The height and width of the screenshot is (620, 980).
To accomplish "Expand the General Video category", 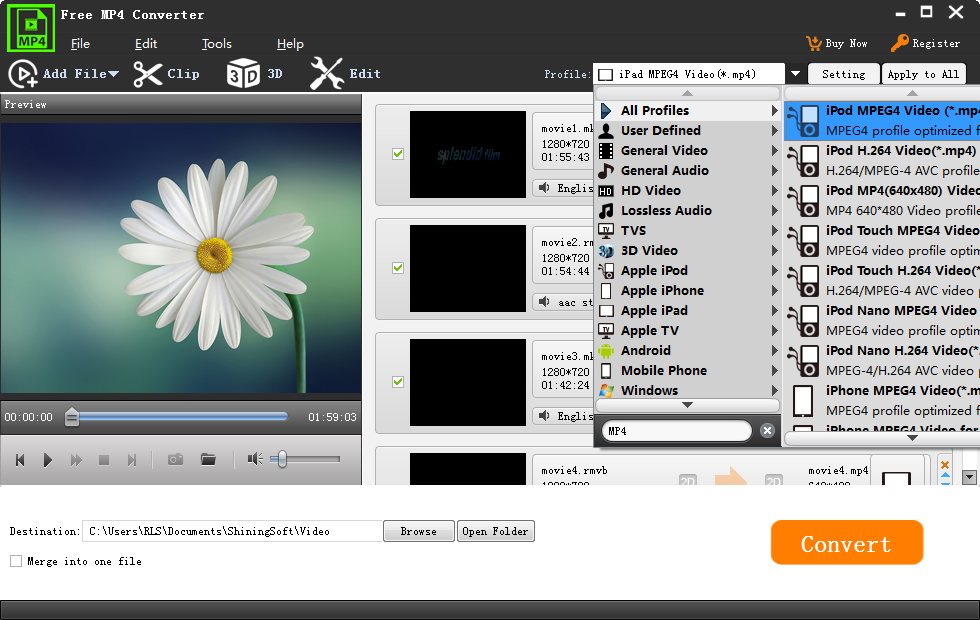I will point(689,151).
